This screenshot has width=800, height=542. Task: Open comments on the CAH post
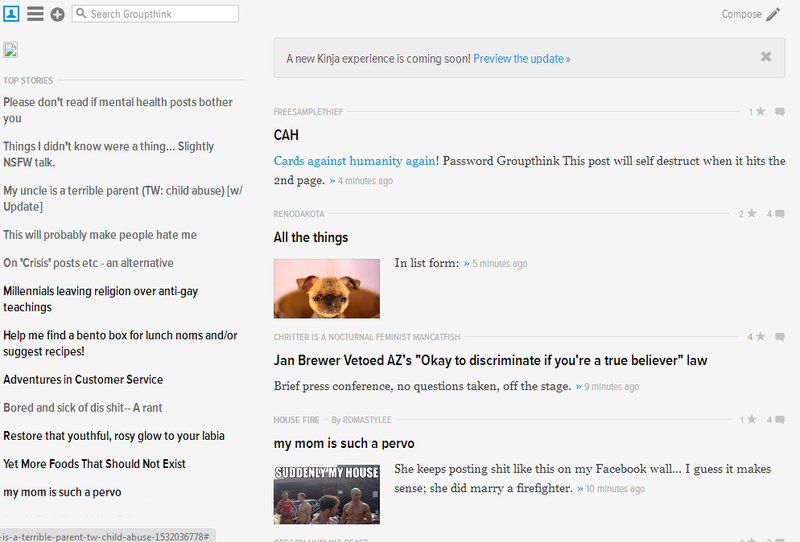[780, 111]
